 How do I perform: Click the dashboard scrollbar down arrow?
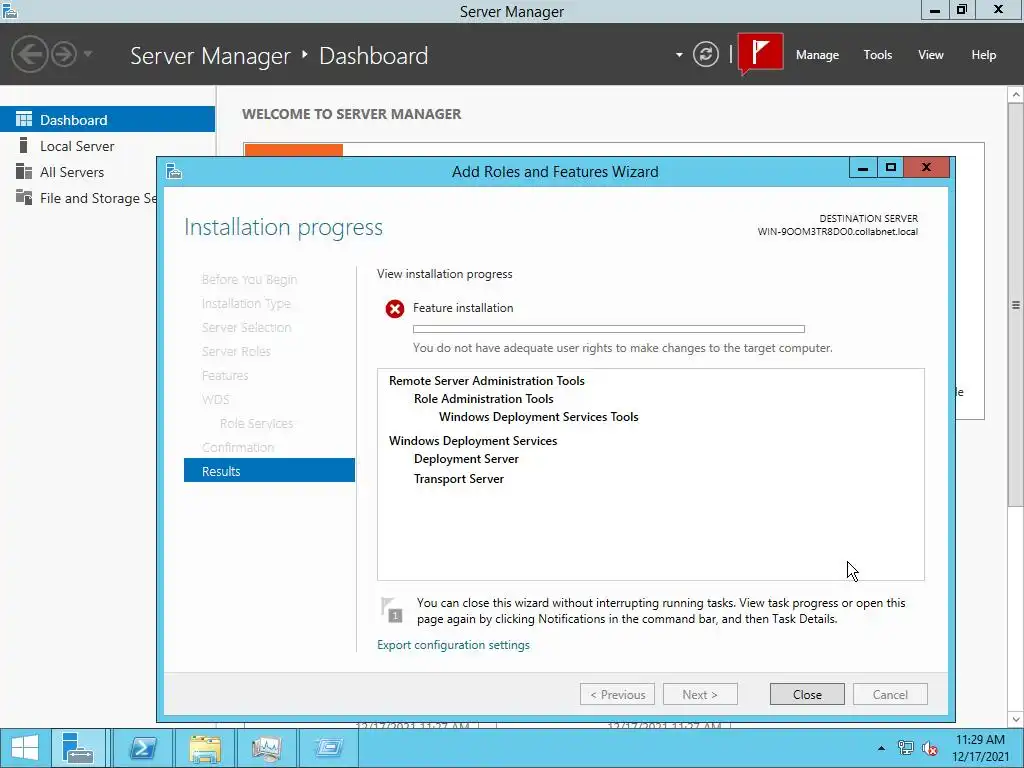pos(1016,719)
